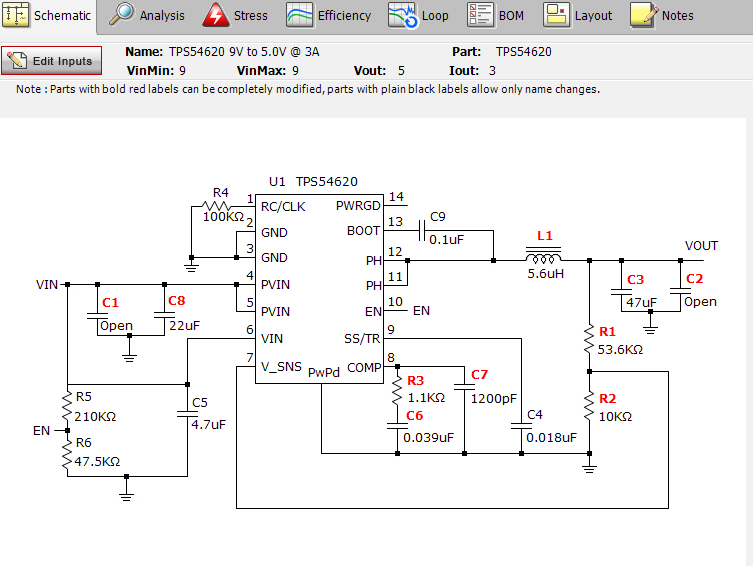Click the Notes pencil icon
The width and height of the screenshot is (753, 566).
point(644,14)
